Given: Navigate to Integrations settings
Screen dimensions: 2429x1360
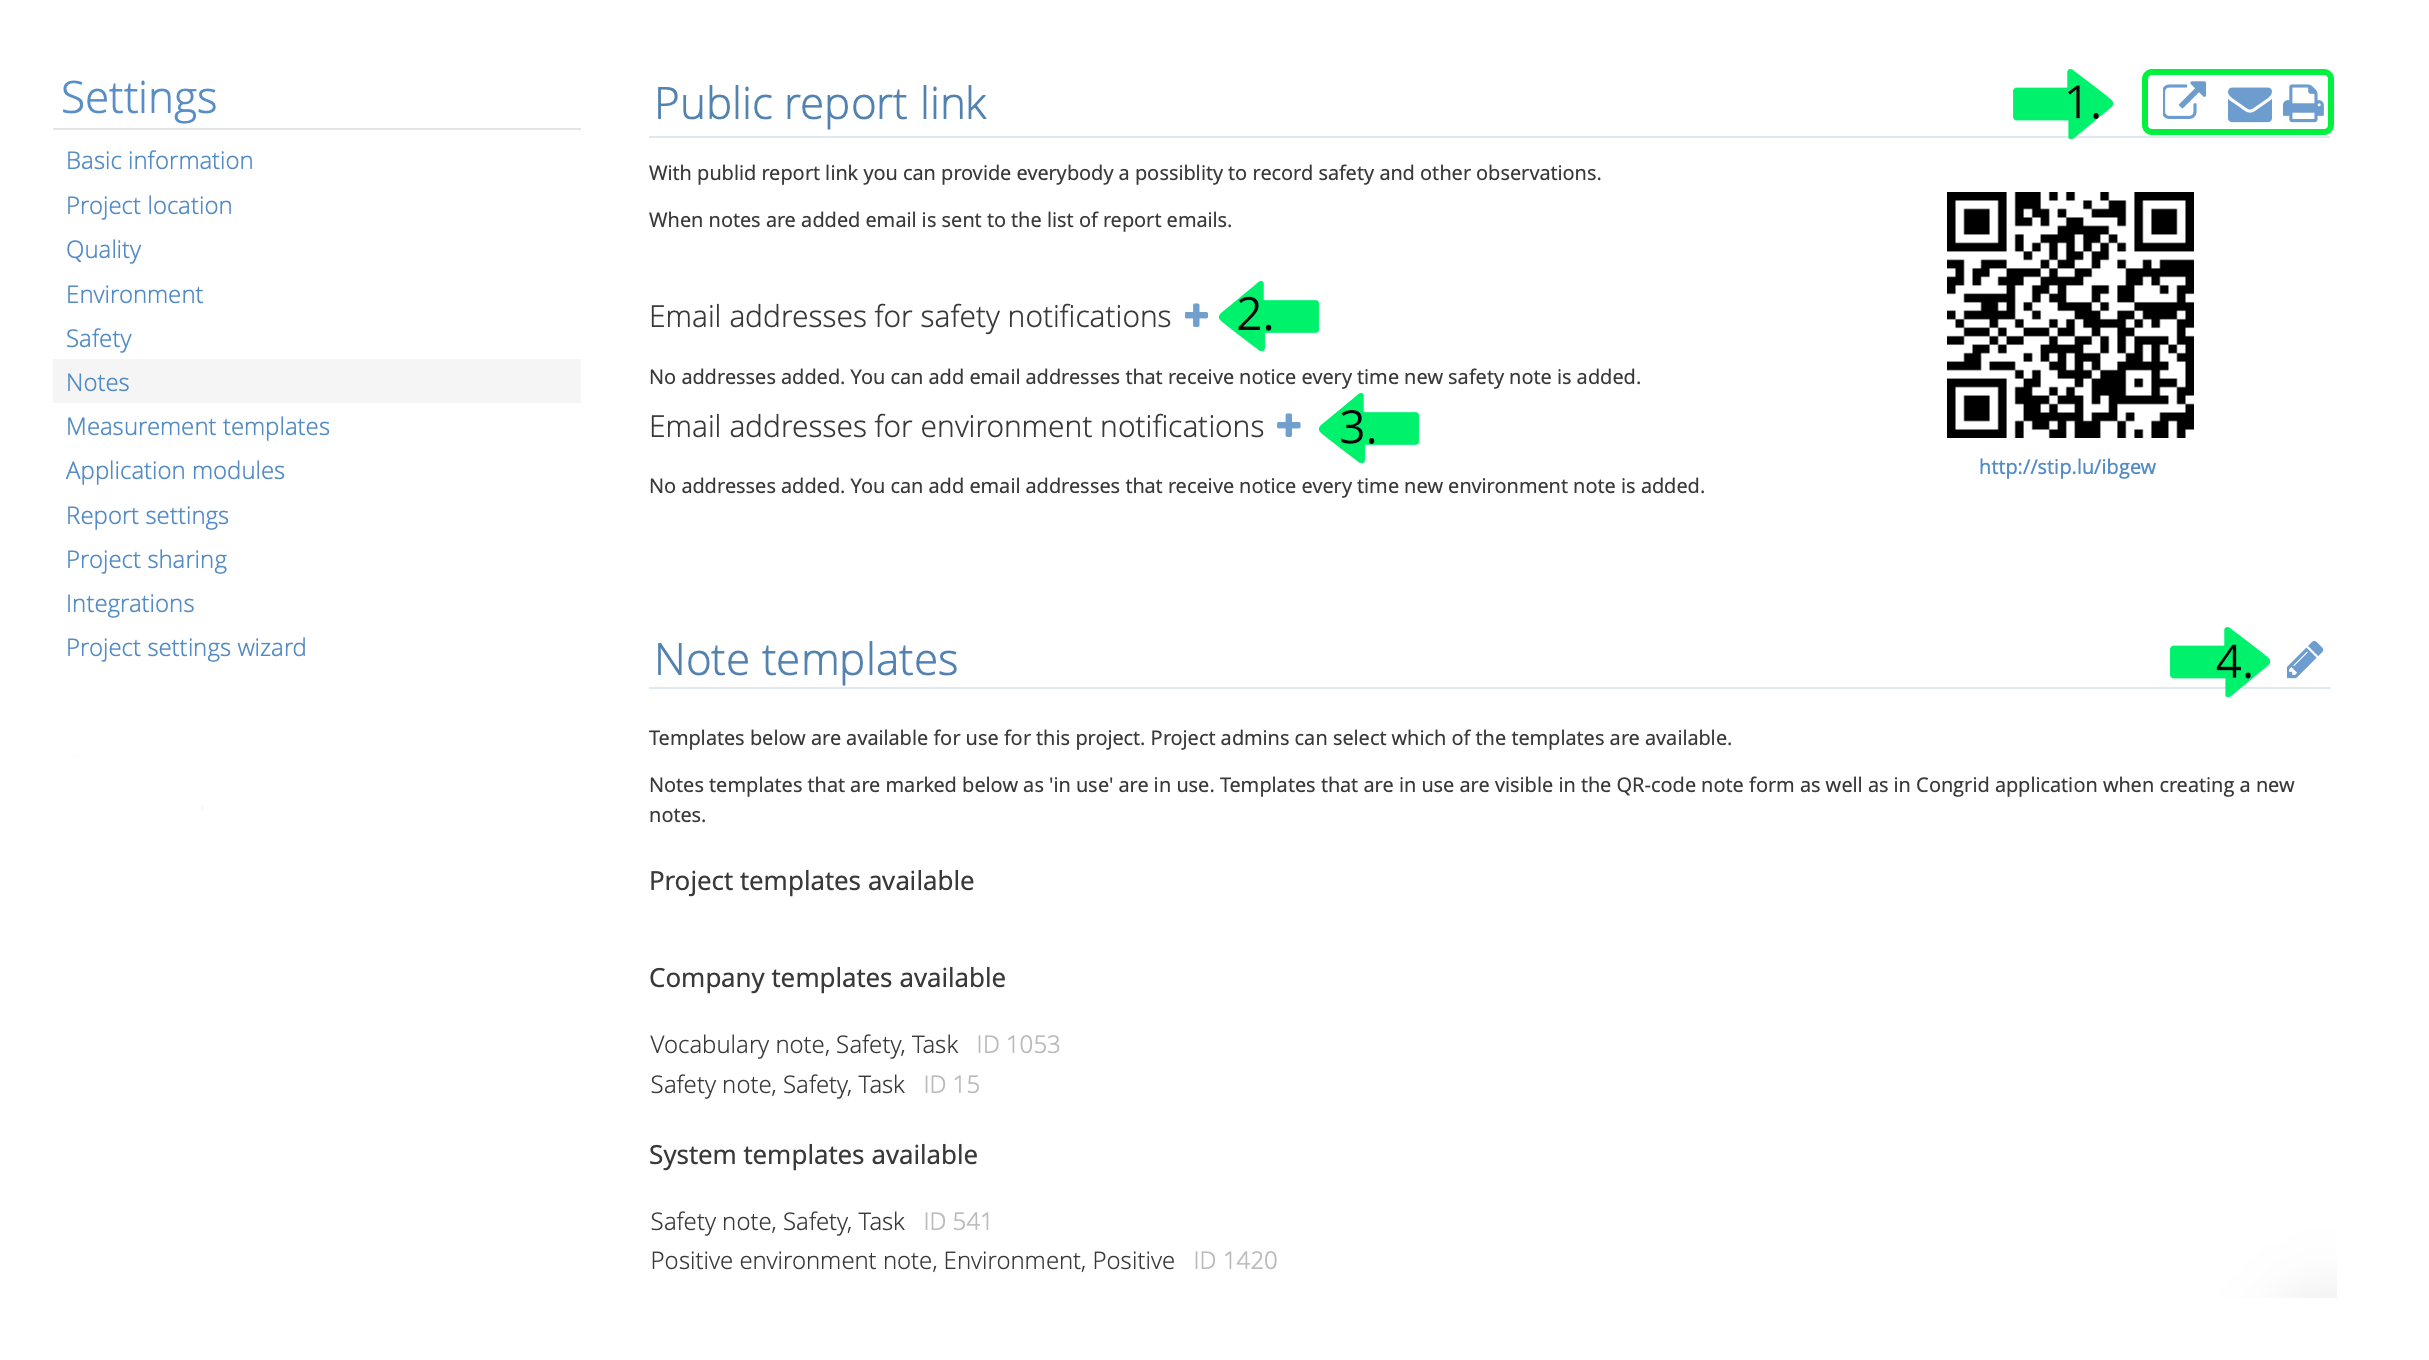Looking at the screenshot, I should pyautogui.click(x=130, y=603).
